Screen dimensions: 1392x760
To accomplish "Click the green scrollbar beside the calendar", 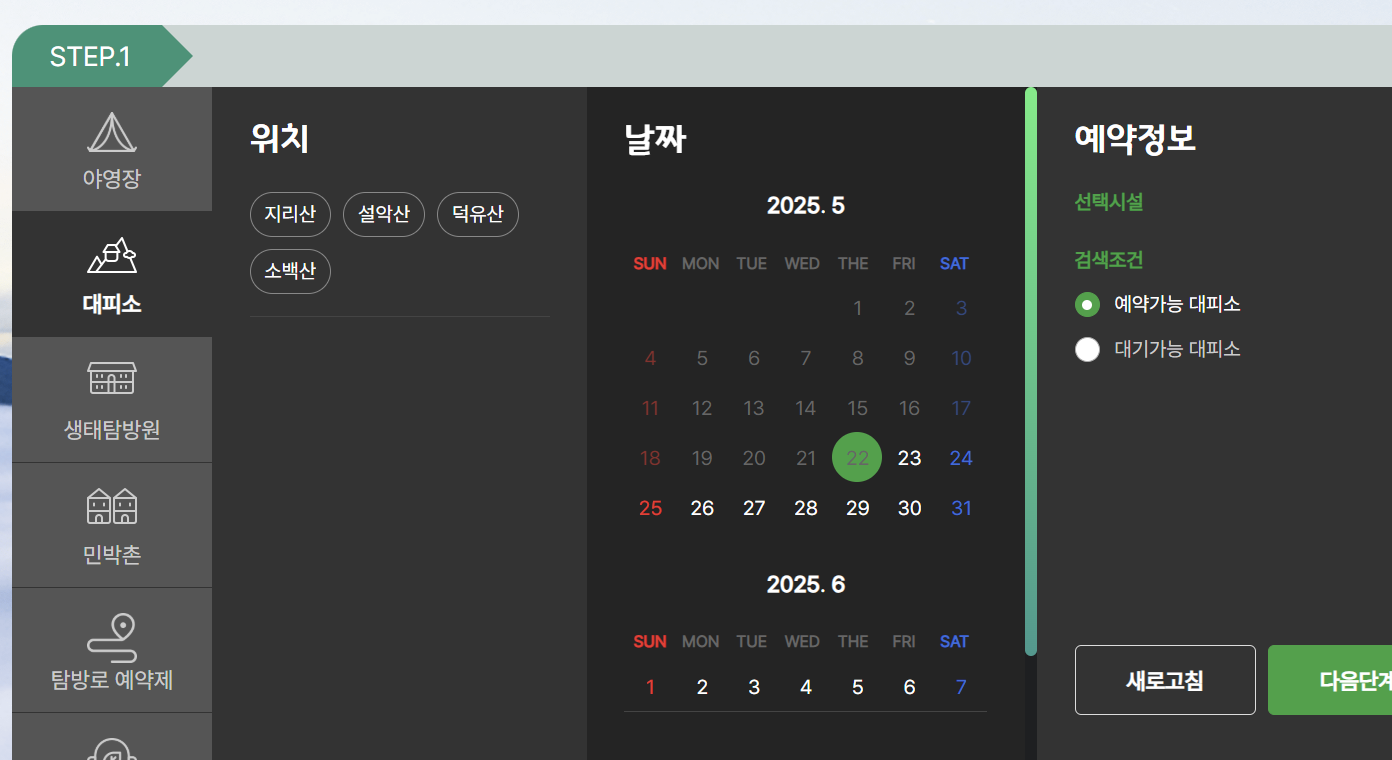I will (1030, 370).
